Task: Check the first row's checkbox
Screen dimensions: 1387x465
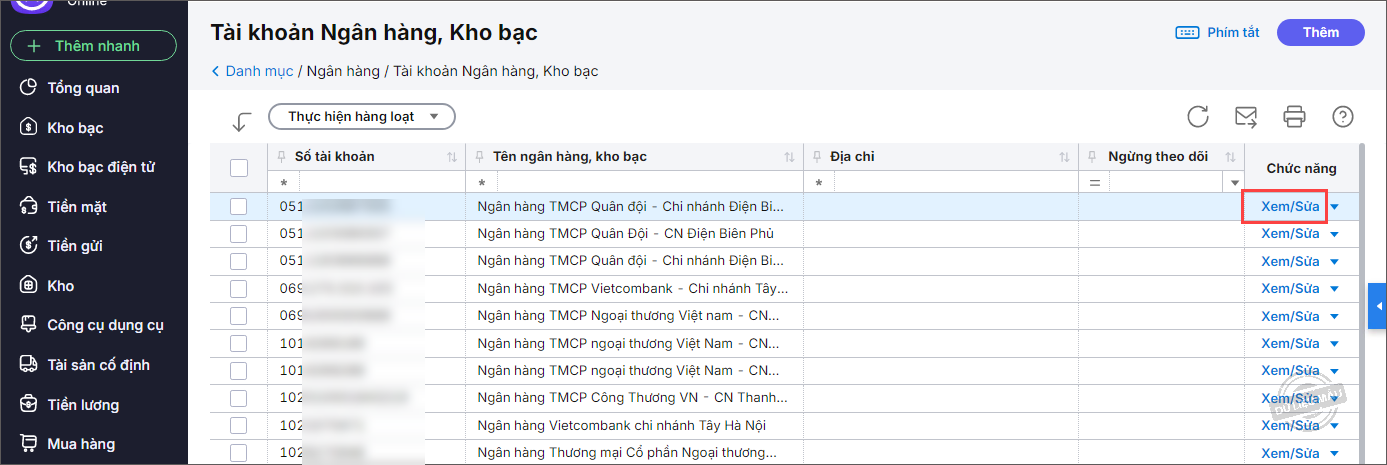Action: (x=239, y=207)
